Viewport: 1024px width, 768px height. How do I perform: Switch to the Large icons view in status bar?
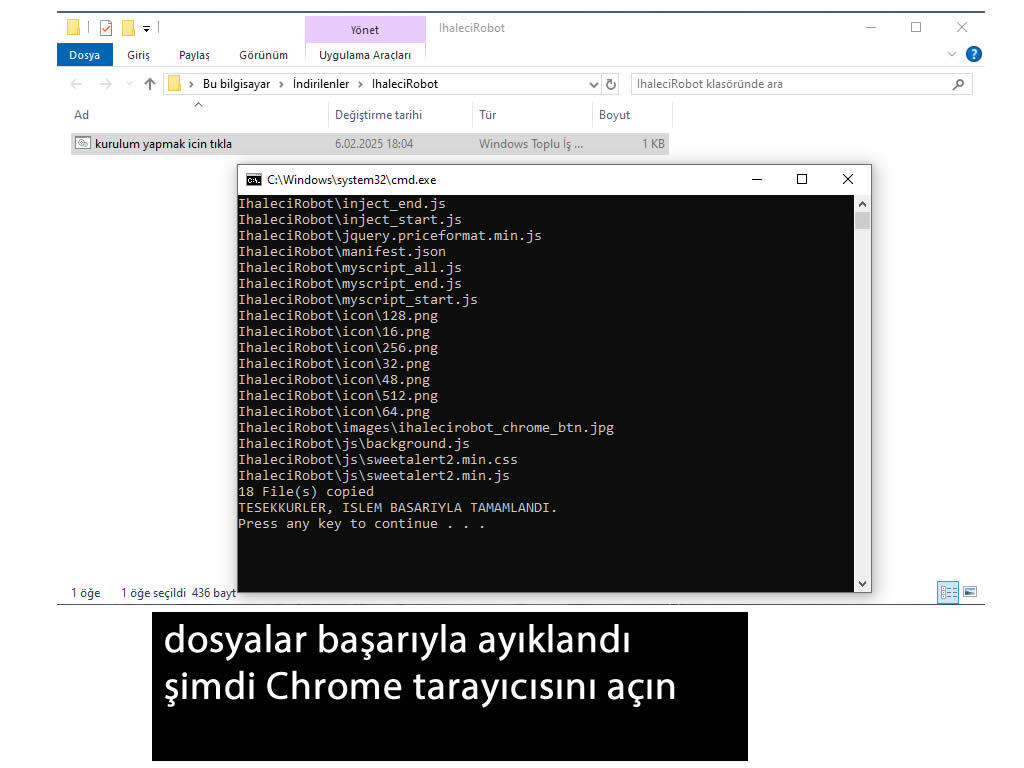970,592
